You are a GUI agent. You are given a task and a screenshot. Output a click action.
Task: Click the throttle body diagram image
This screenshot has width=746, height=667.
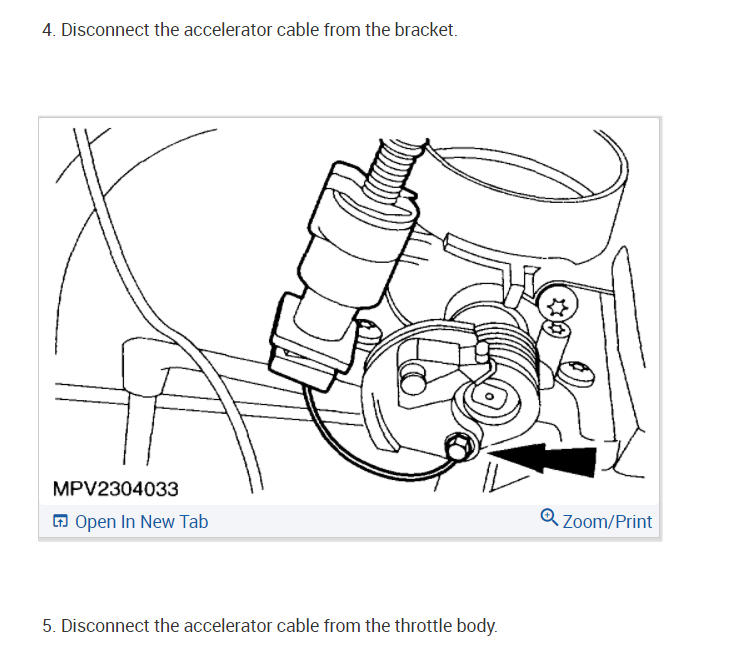pyautogui.click(x=349, y=311)
